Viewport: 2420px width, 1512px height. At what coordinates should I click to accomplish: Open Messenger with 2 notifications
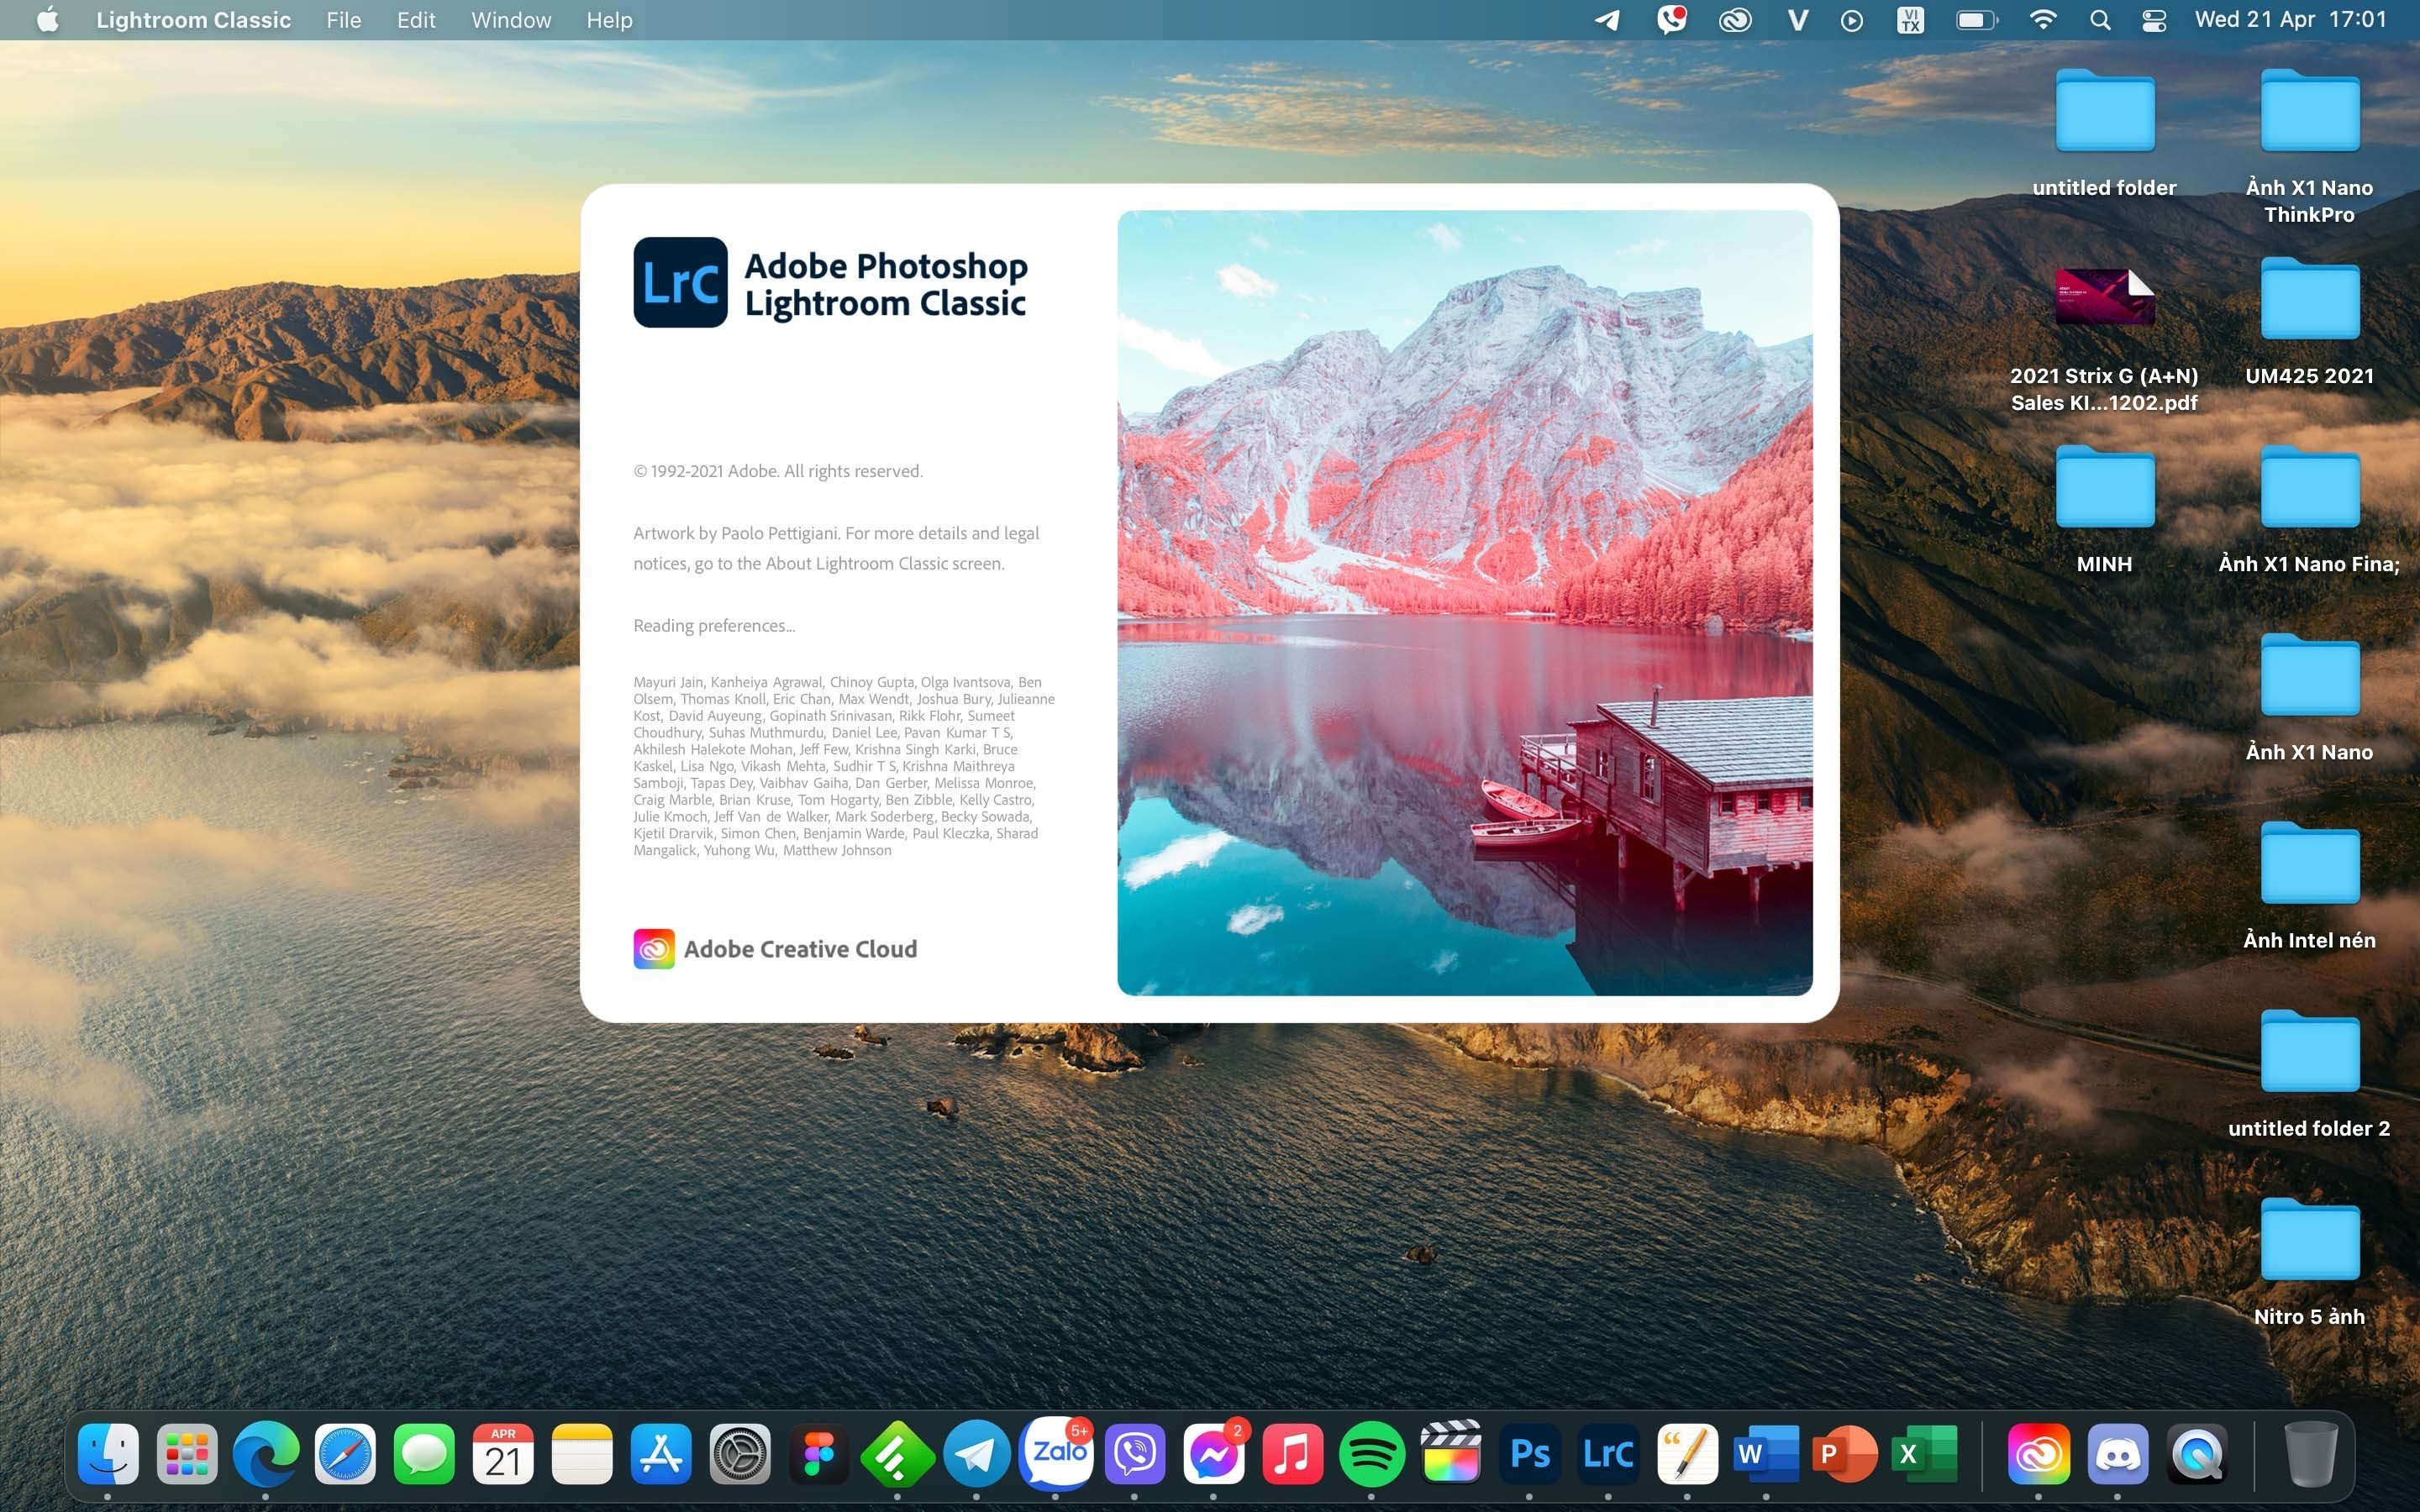click(1213, 1453)
